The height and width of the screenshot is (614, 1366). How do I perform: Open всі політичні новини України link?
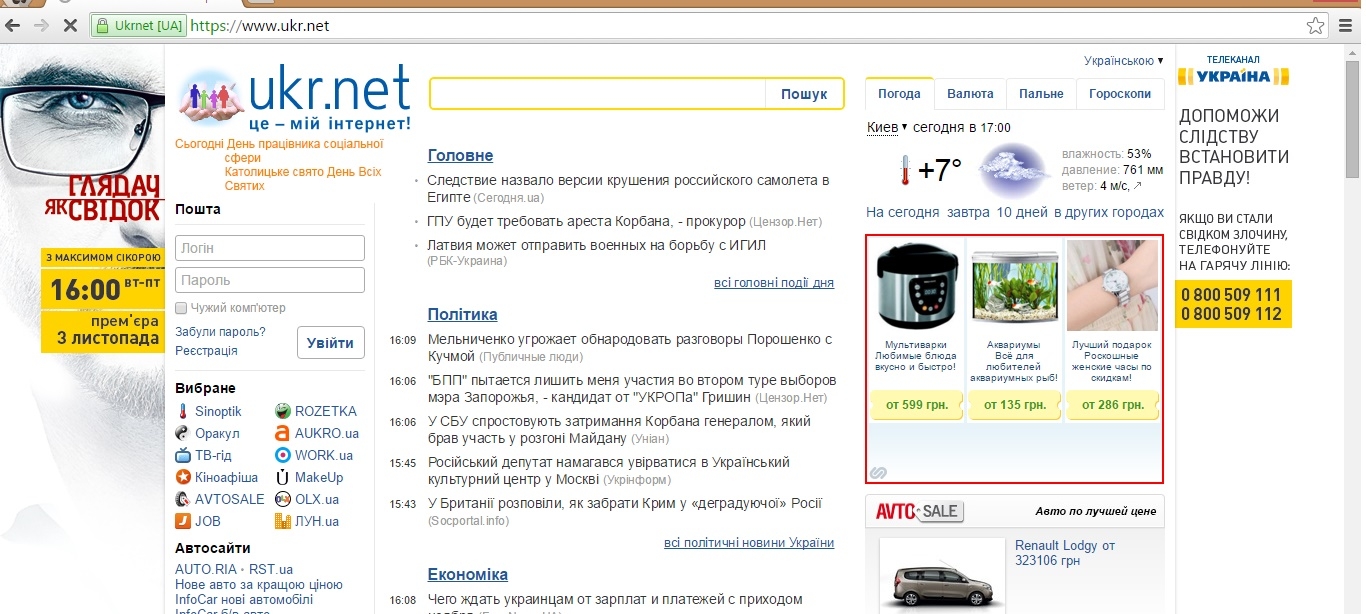coord(749,543)
